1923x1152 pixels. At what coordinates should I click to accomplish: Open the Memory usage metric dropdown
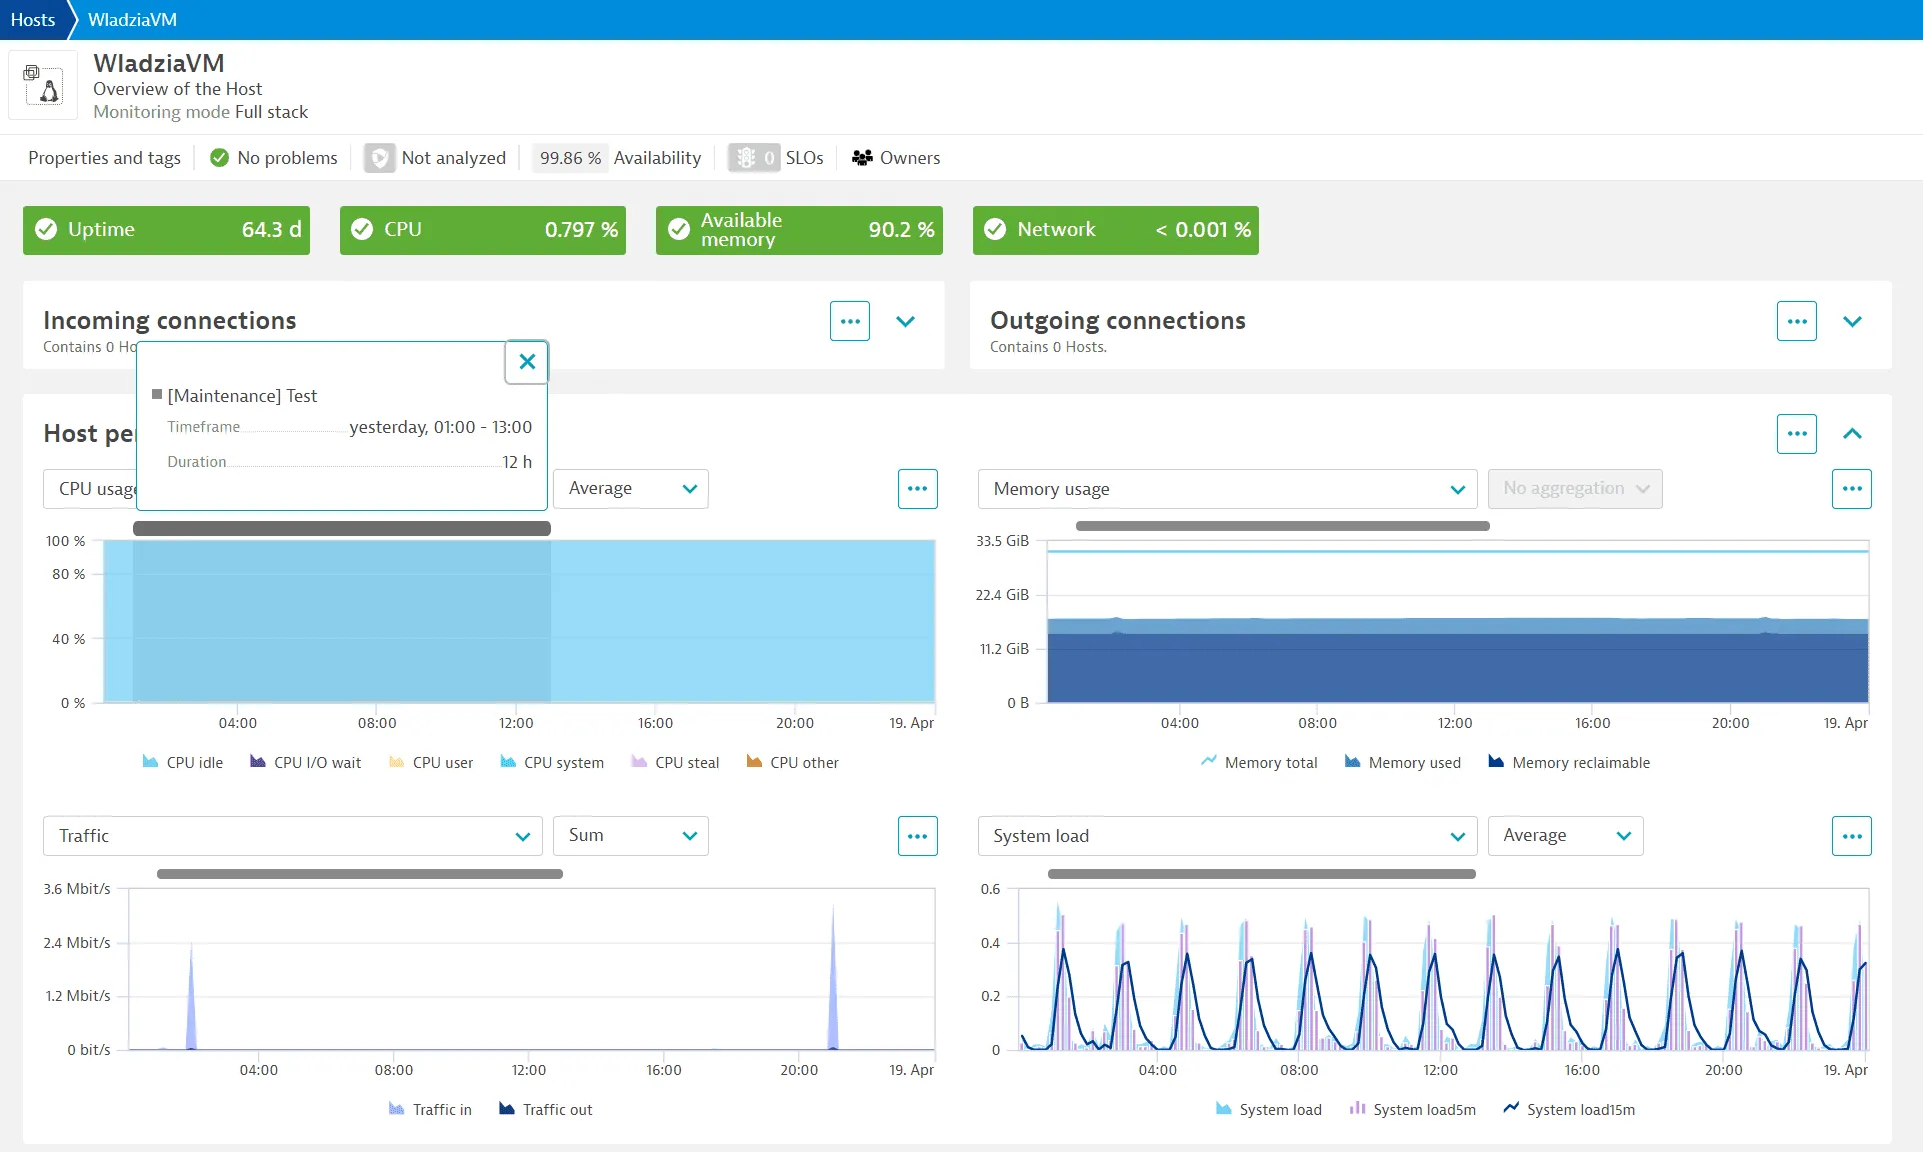click(1227, 489)
